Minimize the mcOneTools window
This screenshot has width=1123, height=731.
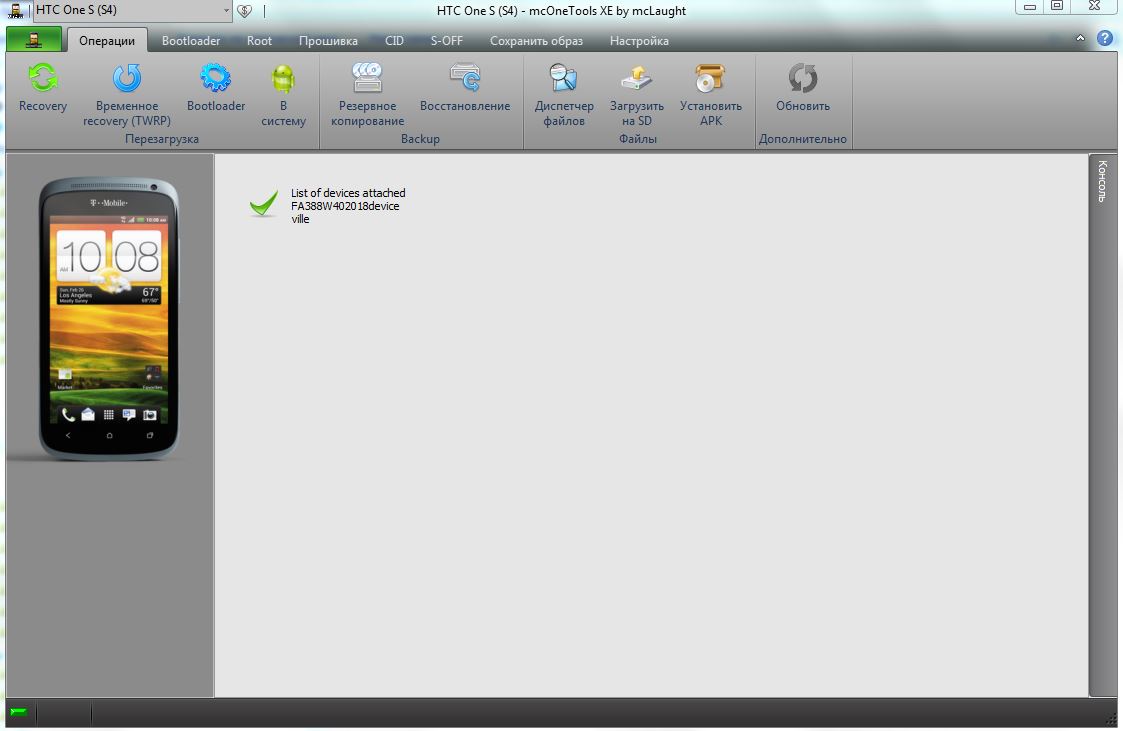point(1030,6)
